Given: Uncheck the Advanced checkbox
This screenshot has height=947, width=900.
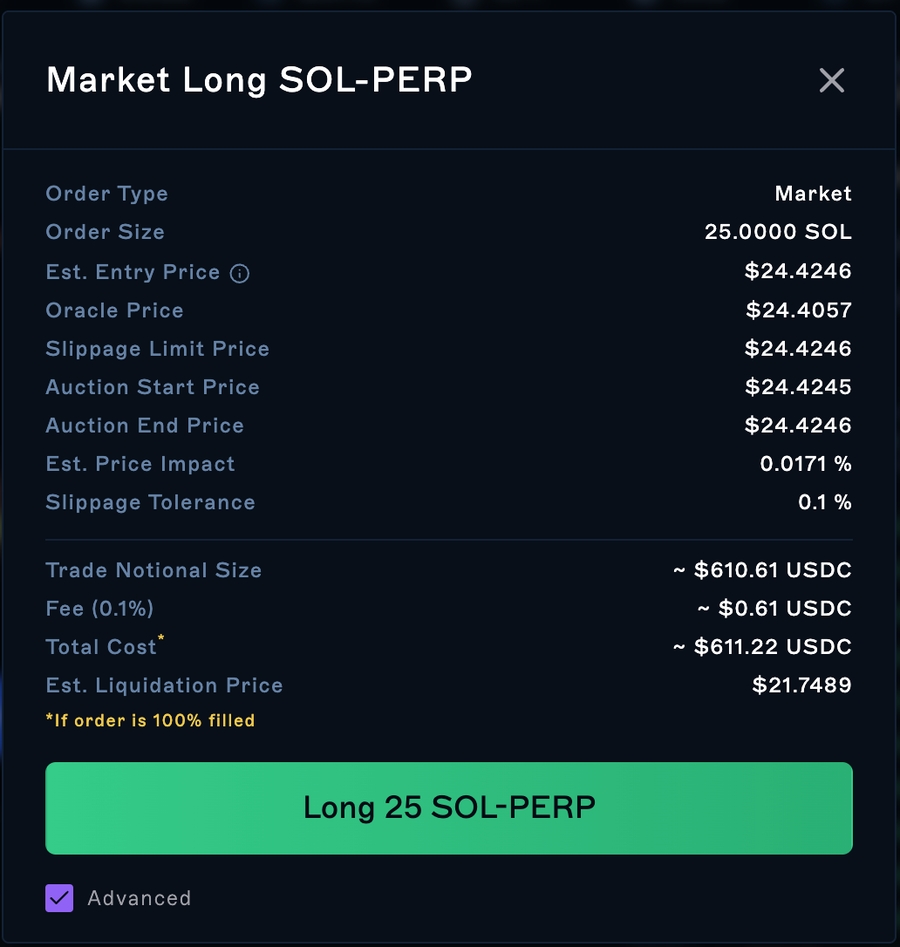Looking at the screenshot, I should (x=60, y=898).
